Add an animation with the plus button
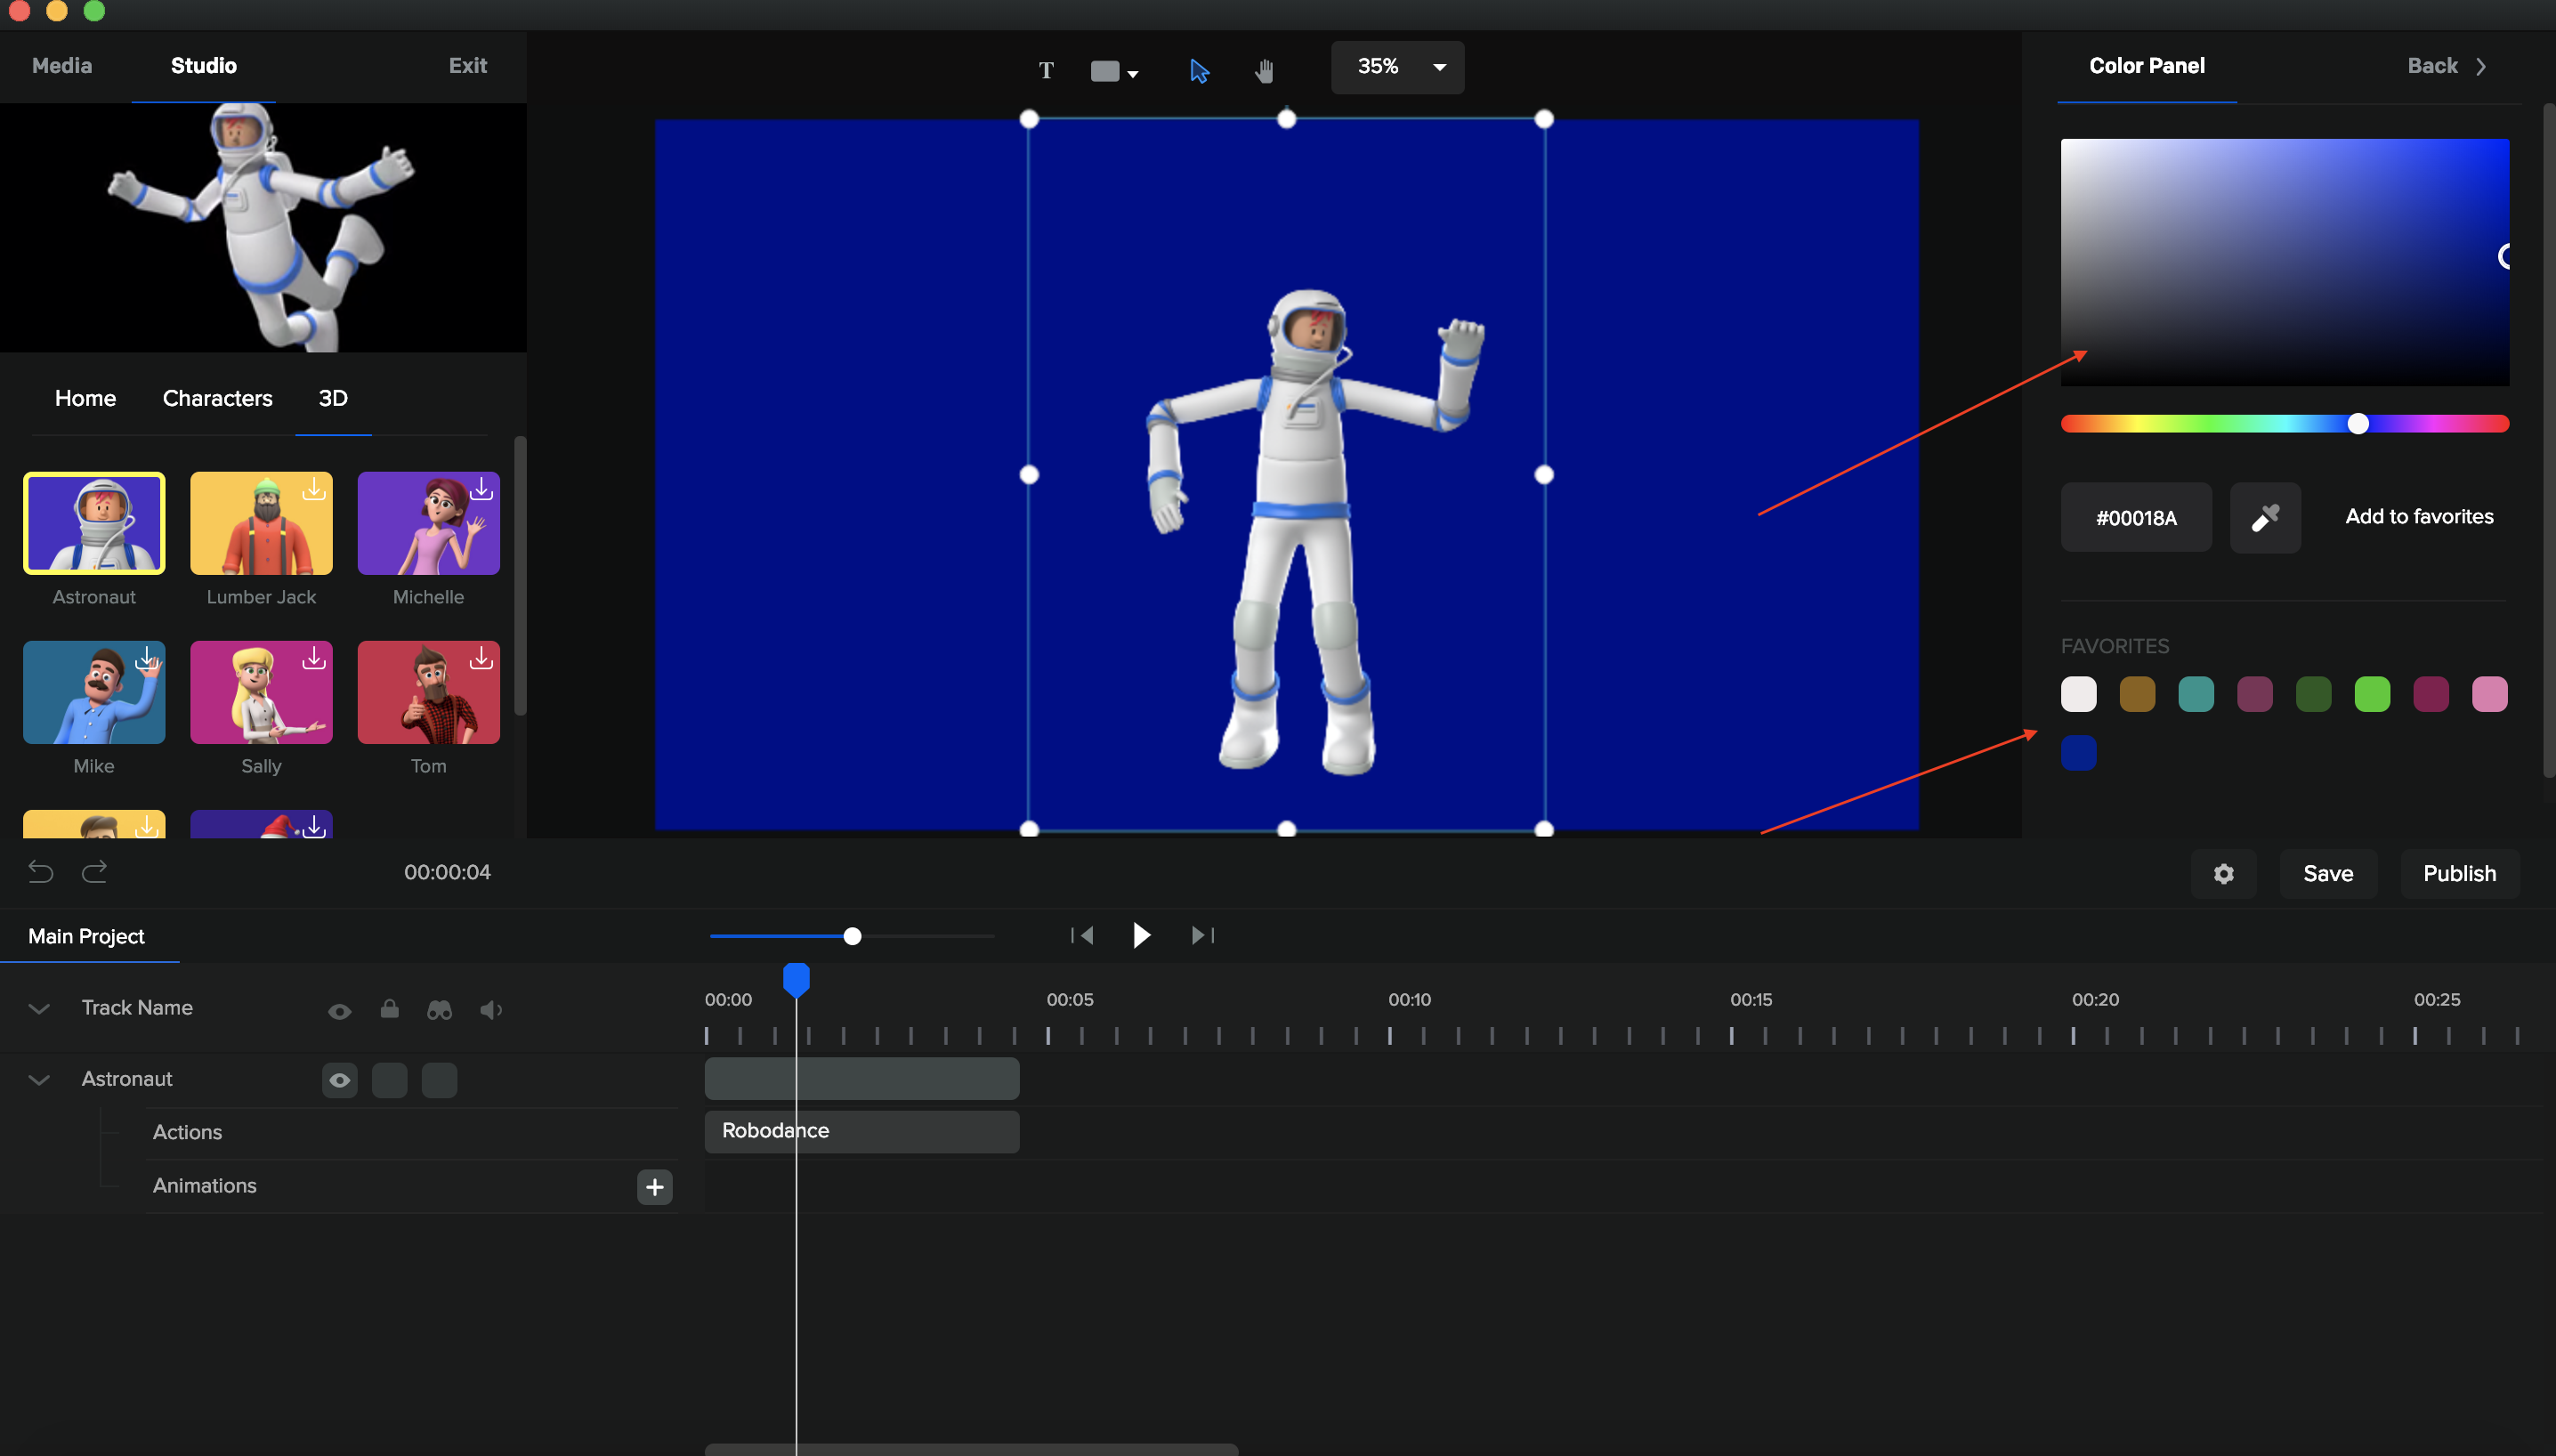2556x1456 pixels. click(x=655, y=1187)
